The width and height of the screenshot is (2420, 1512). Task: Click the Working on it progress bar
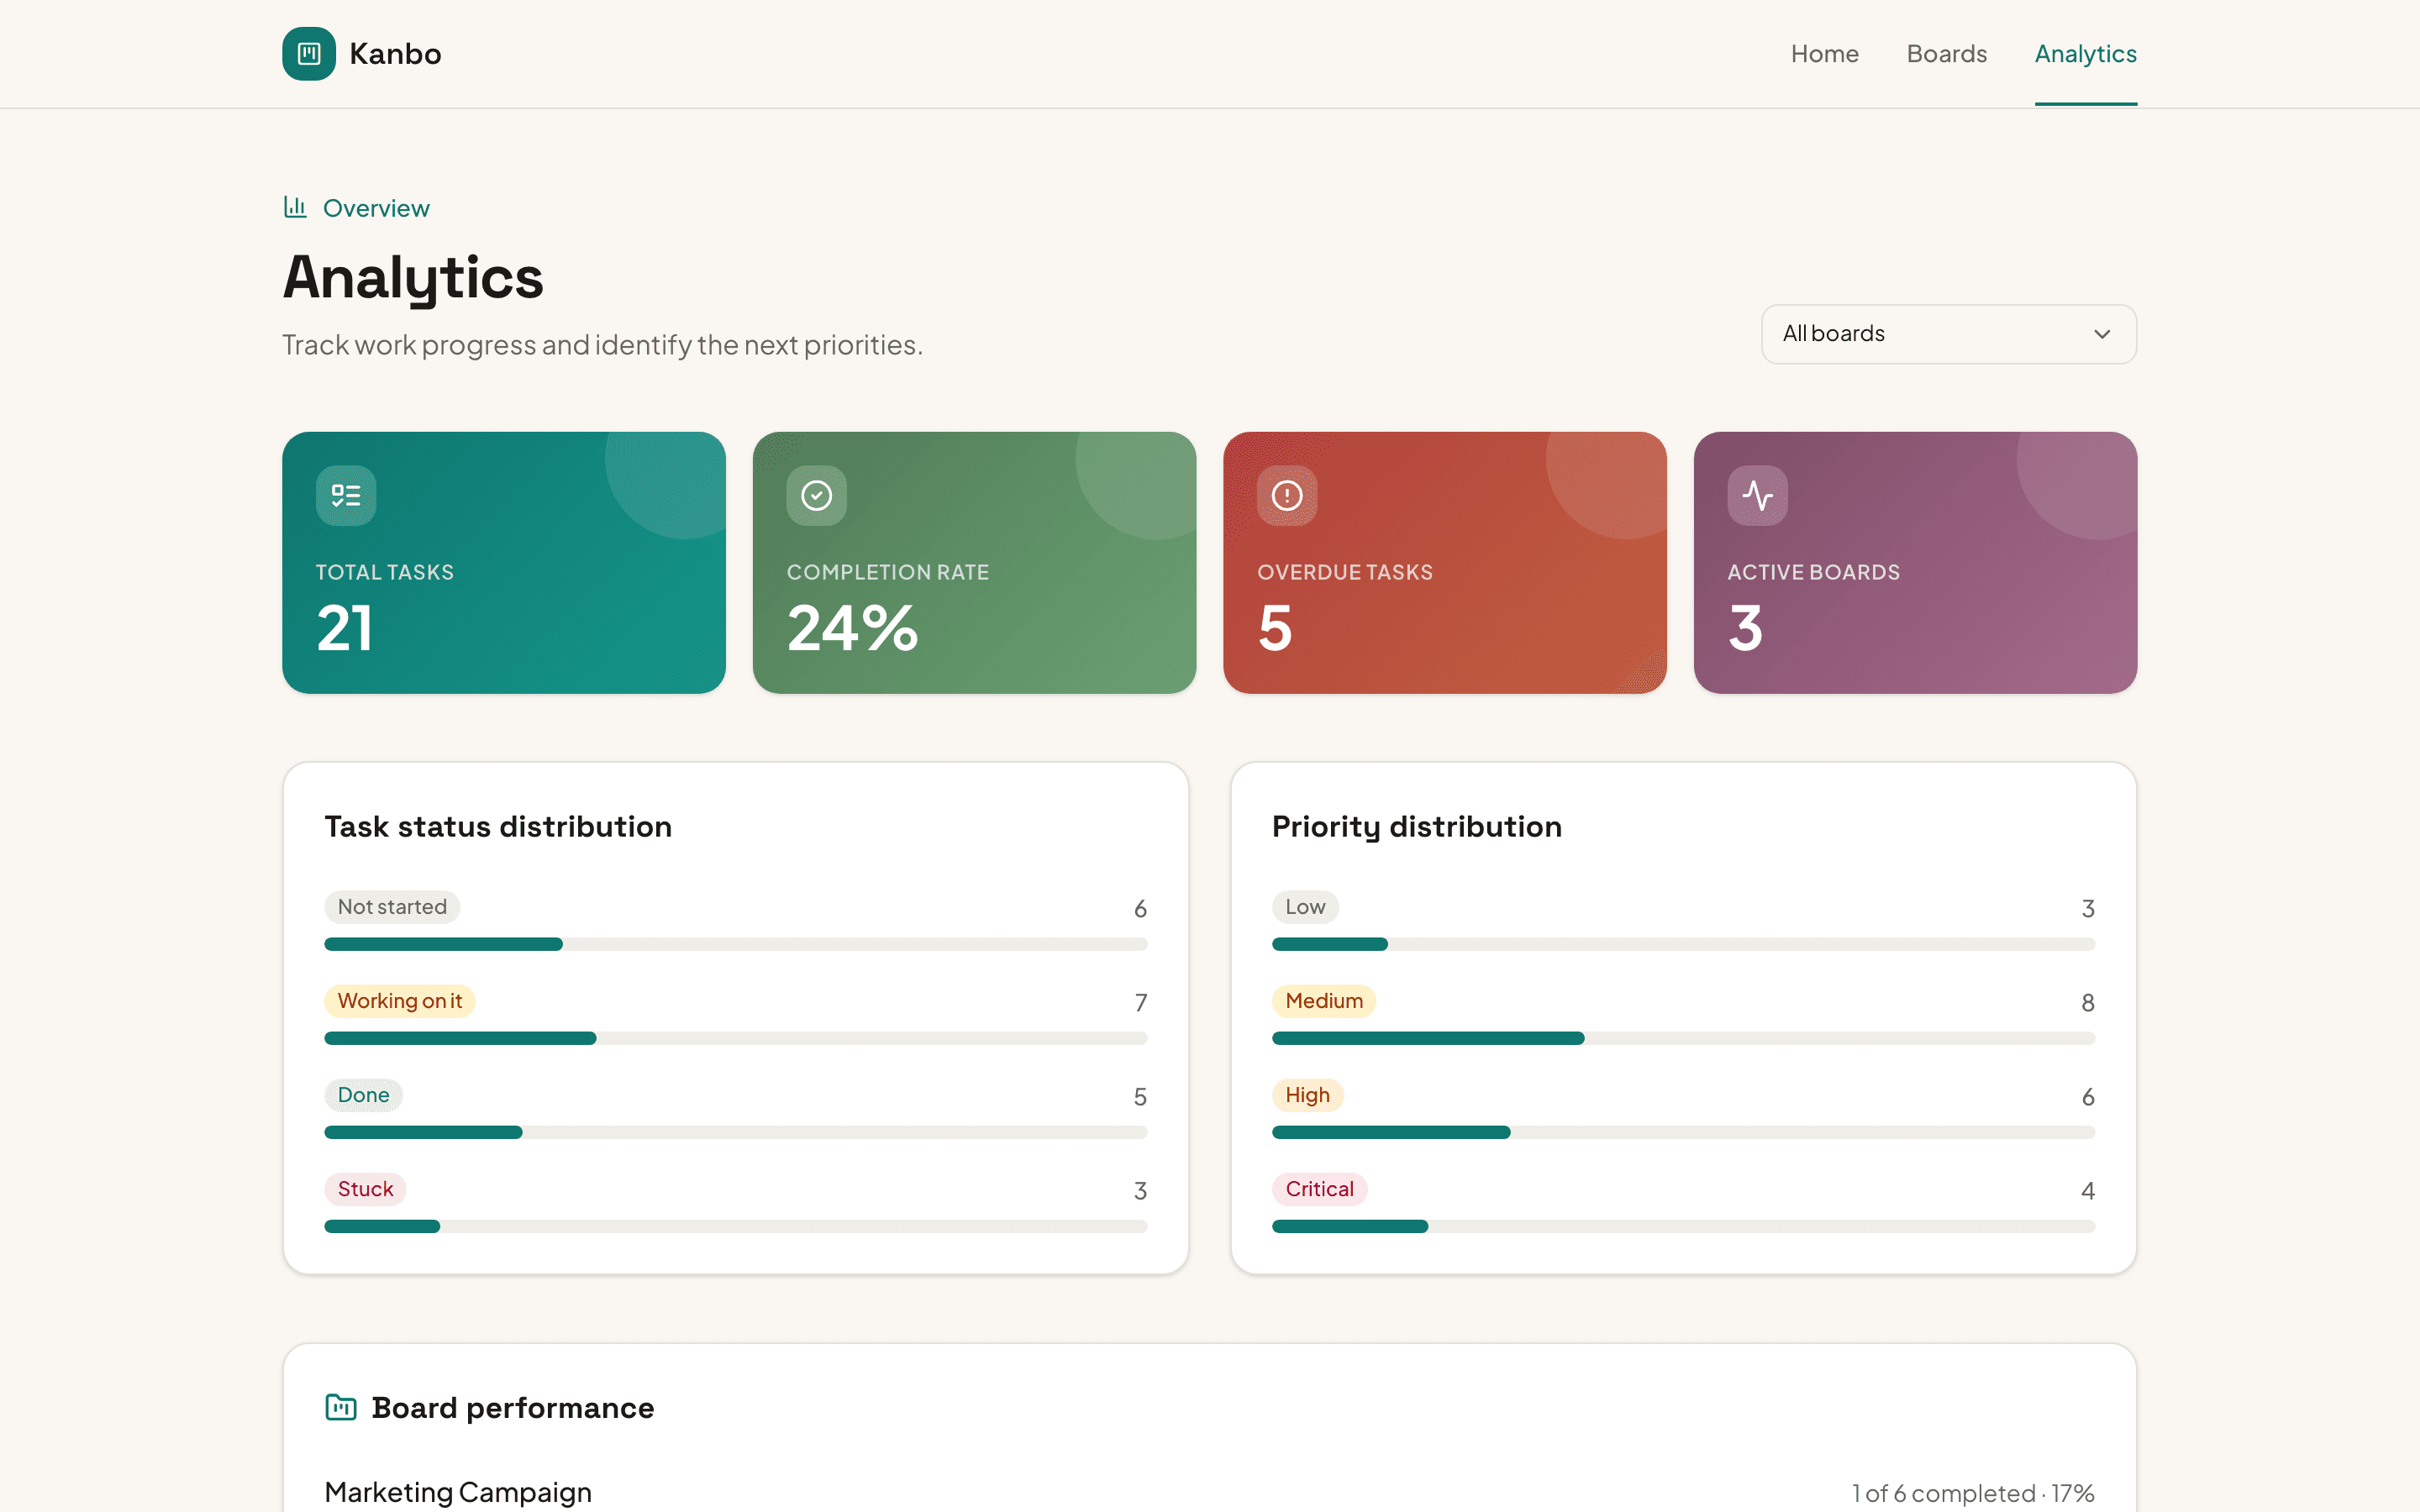735,1038
